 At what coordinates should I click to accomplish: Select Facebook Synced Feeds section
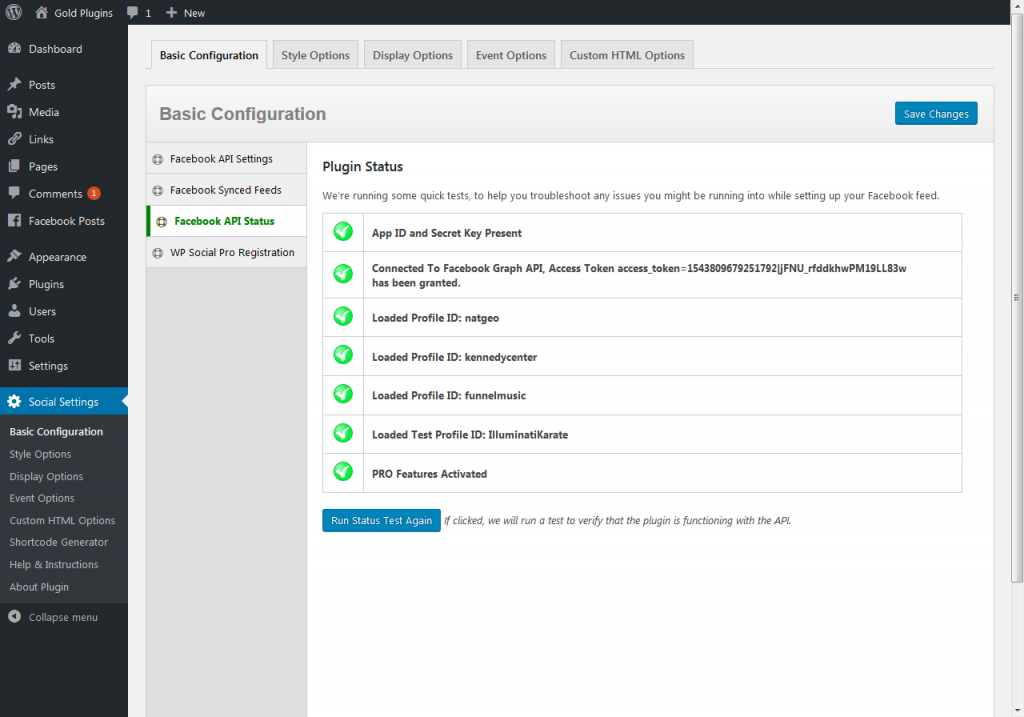pyautogui.click(x=225, y=190)
